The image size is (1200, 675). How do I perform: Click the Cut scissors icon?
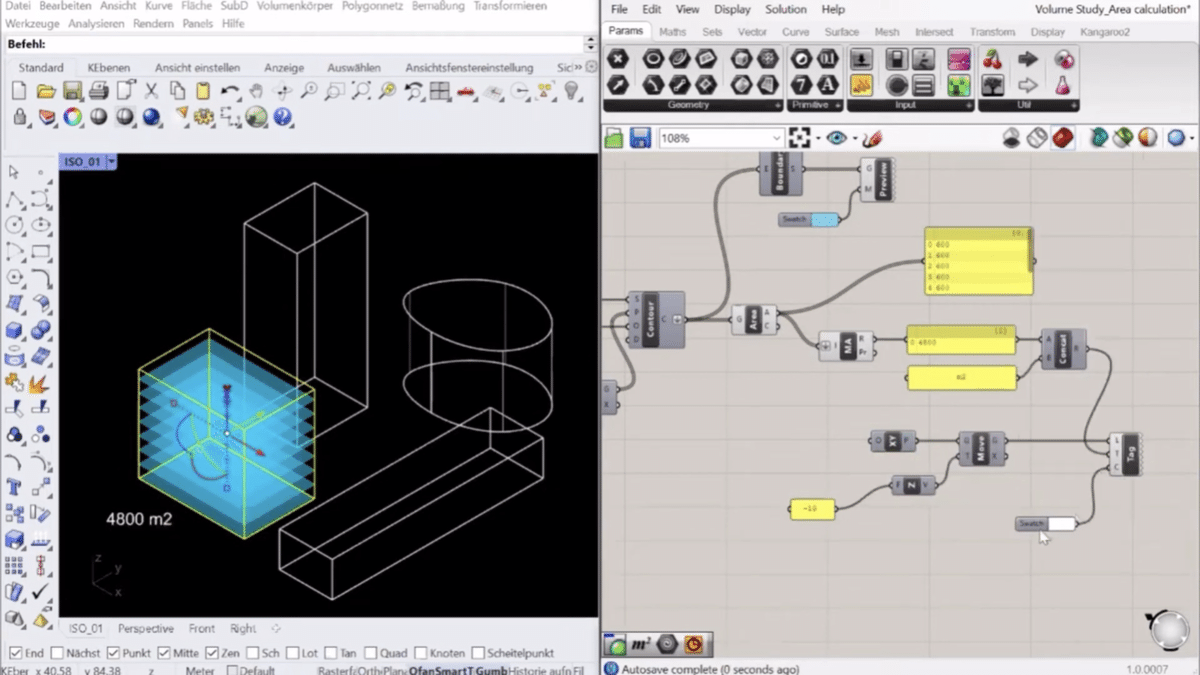point(151,91)
